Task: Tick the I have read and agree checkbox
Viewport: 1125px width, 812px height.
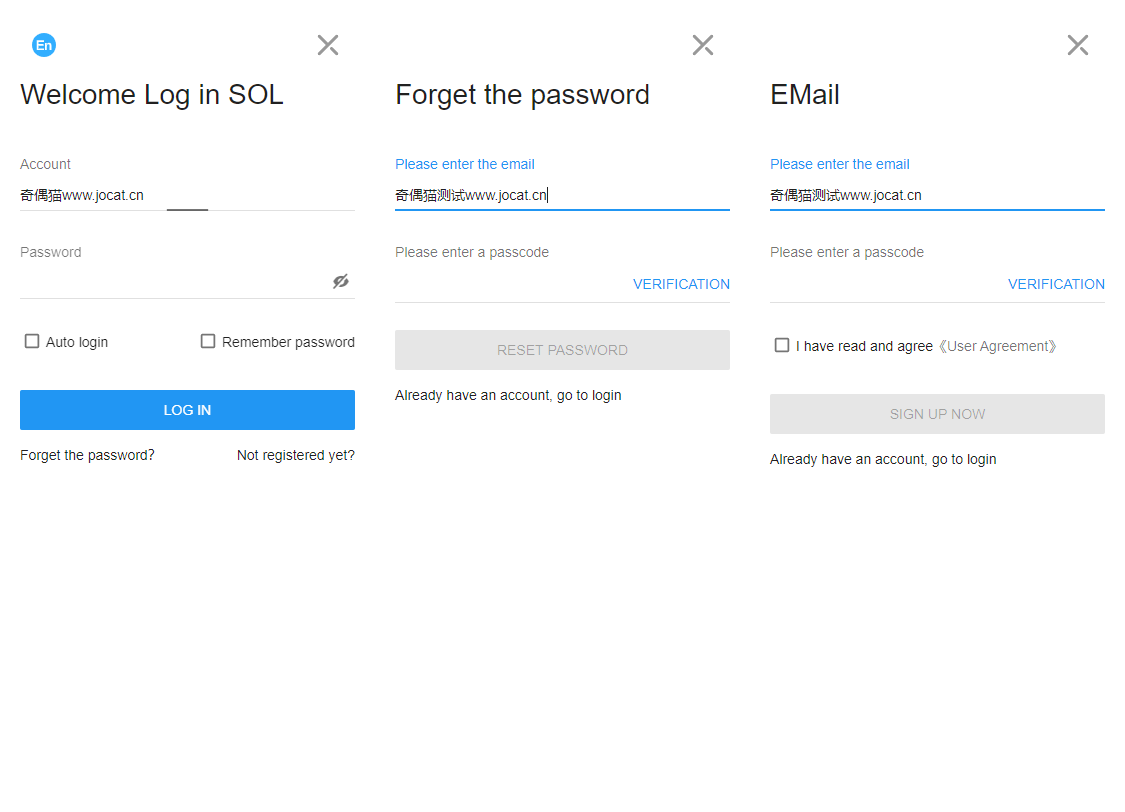Action: [x=782, y=345]
